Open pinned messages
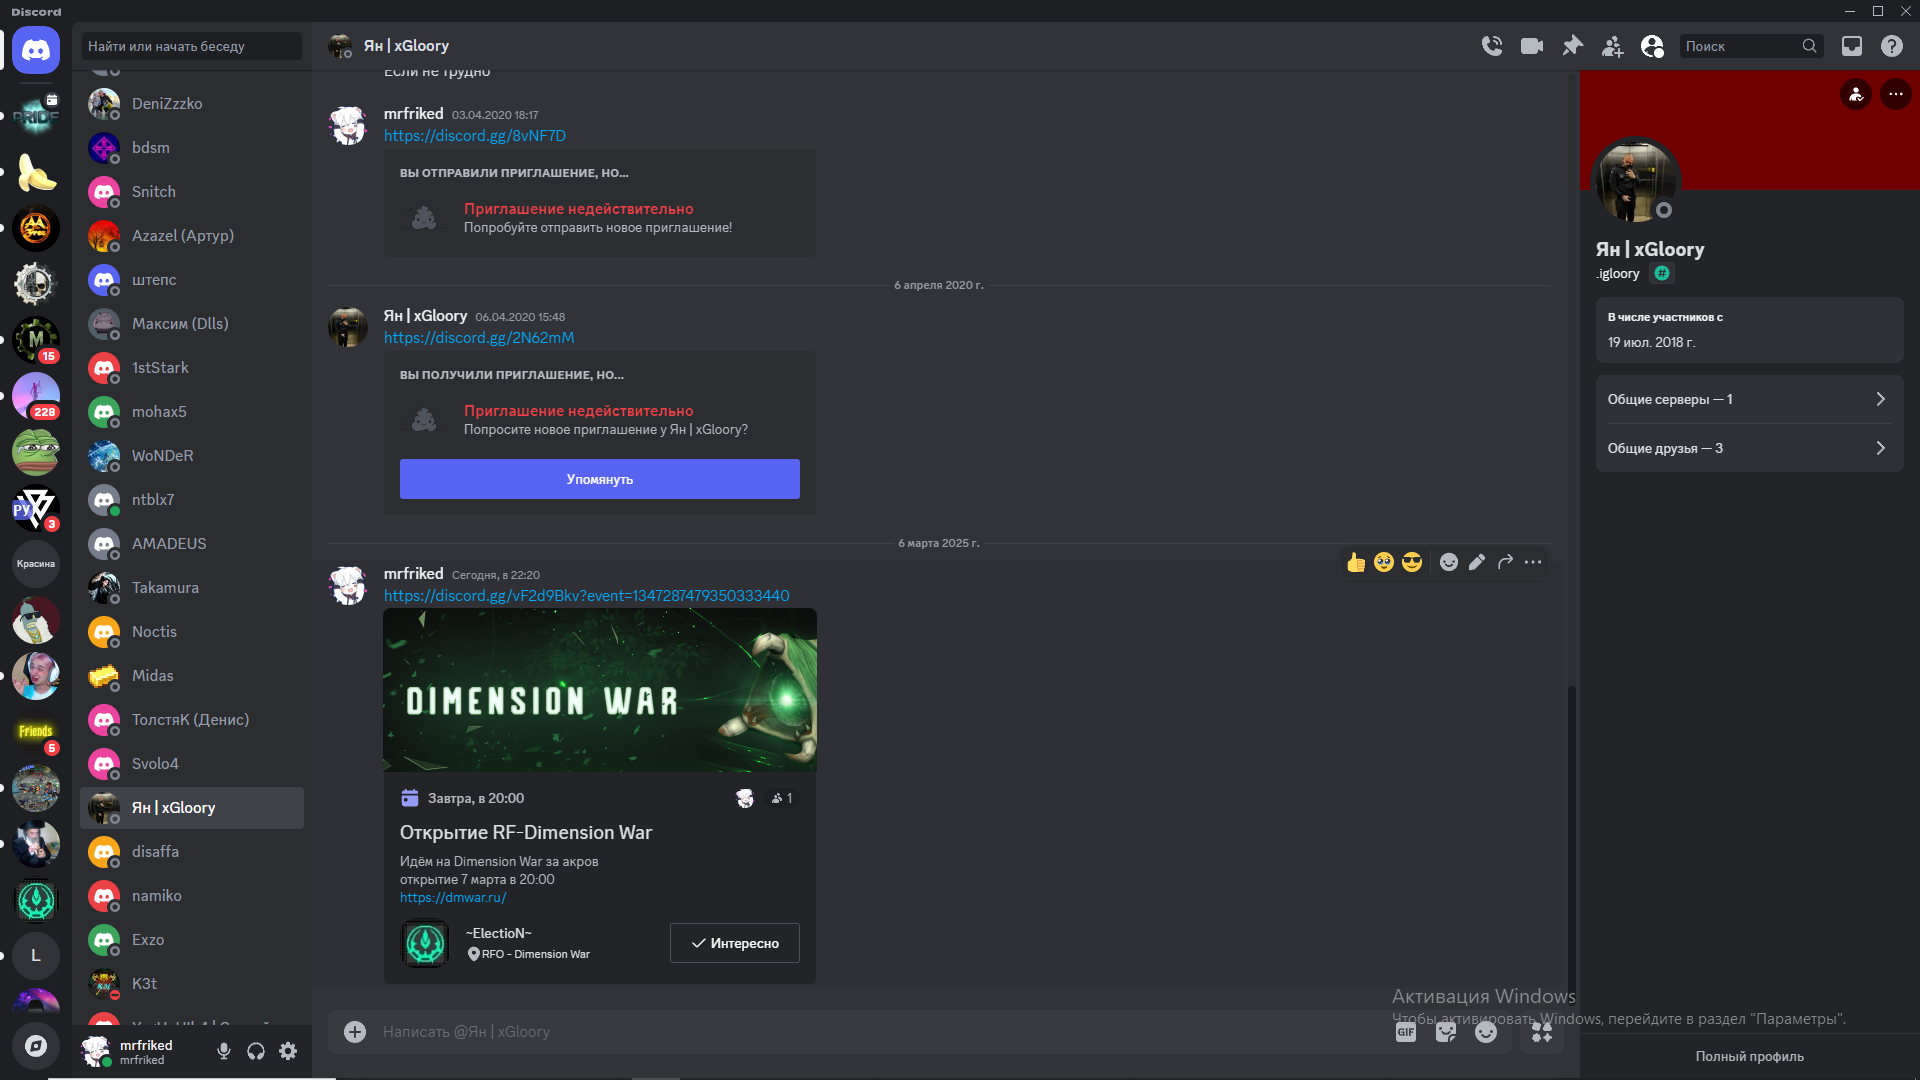This screenshot has width=1920, height=1080. pos(1572,46)
